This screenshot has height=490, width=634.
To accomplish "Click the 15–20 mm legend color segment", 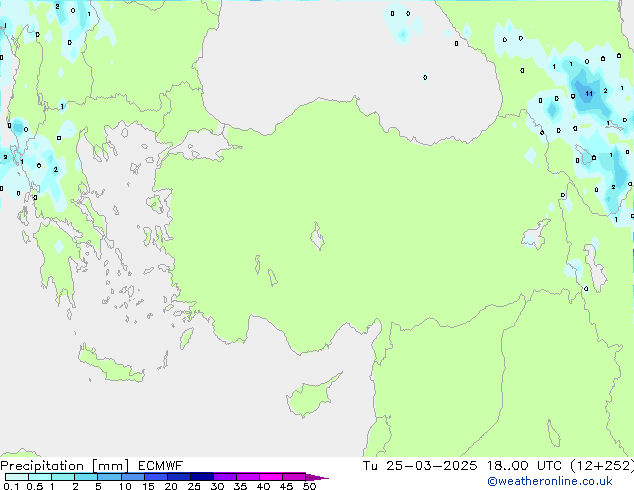I will pos(156,477).
